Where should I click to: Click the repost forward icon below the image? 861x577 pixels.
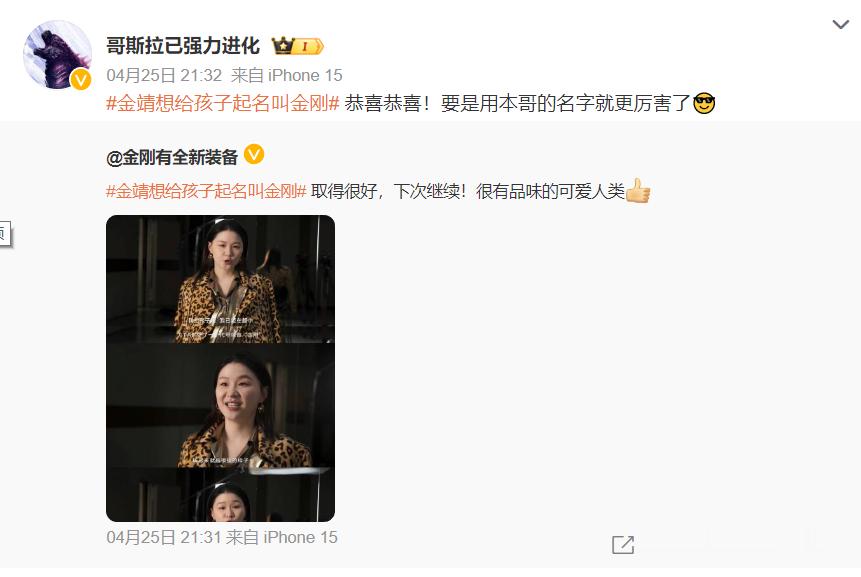pyautogui.click(x=623, y=545)
